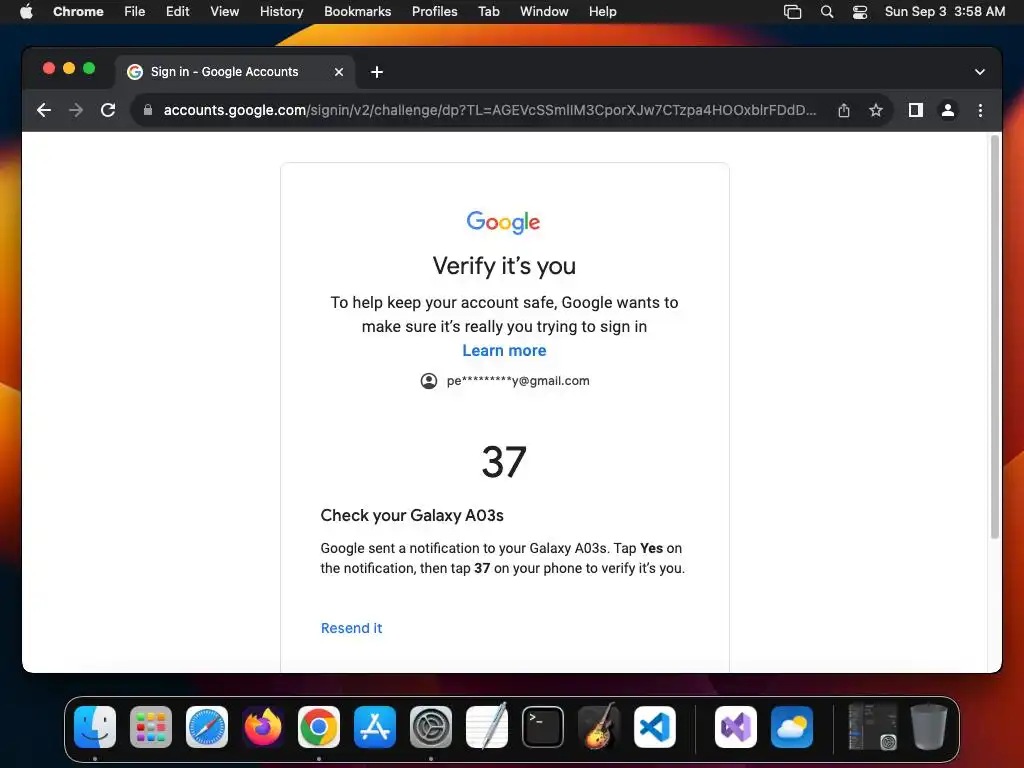Open Control Center in menu bar
Image resolution: width=1024 pixels, height=768 pixels.
pos(860,12)
